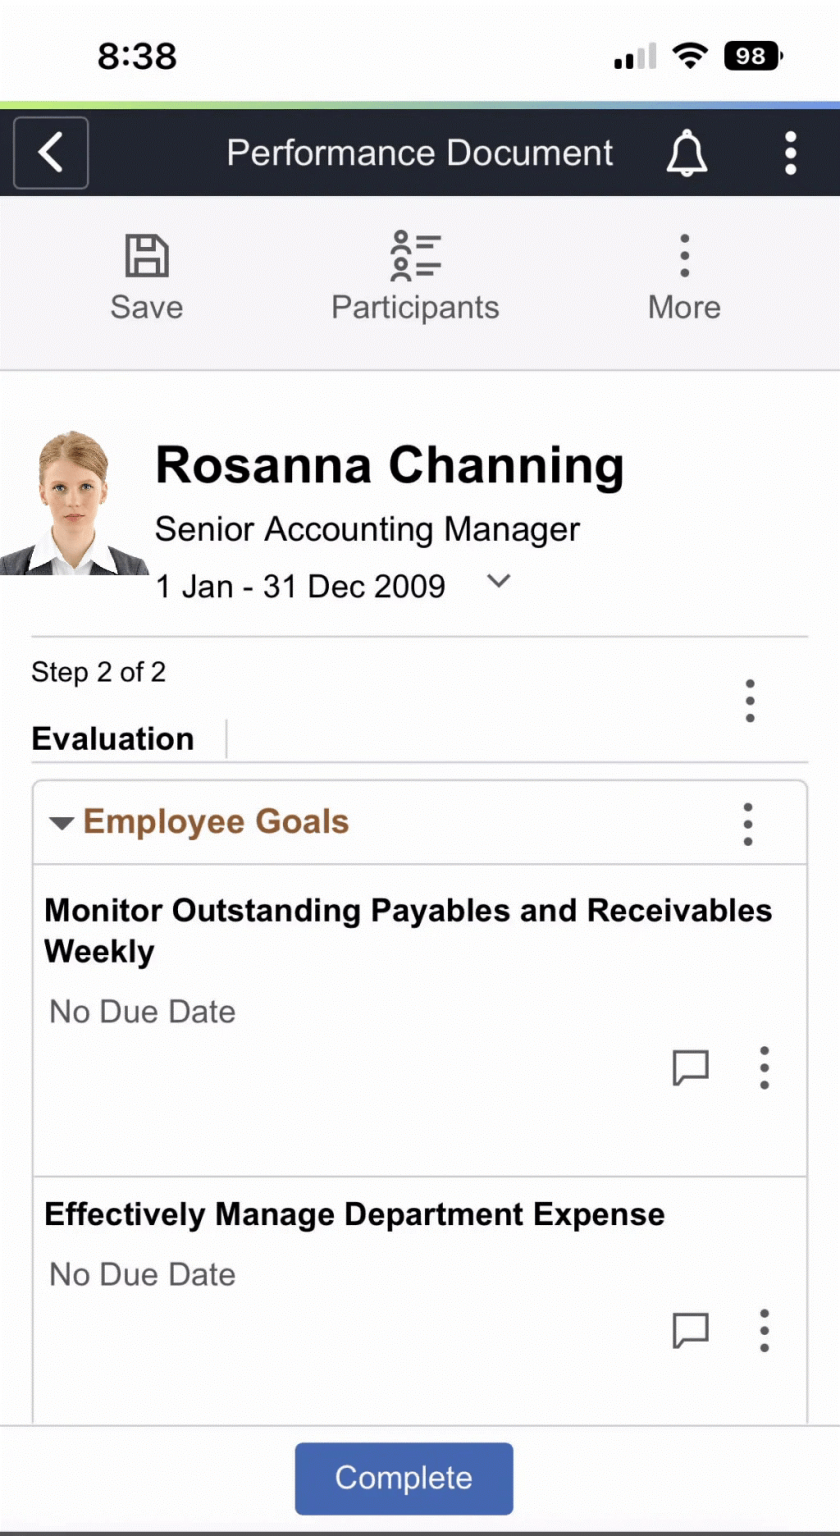This screenshot has height=1536, width=840.
Task: Open Step 2 of 2 options menu
Action: point(750,701)
